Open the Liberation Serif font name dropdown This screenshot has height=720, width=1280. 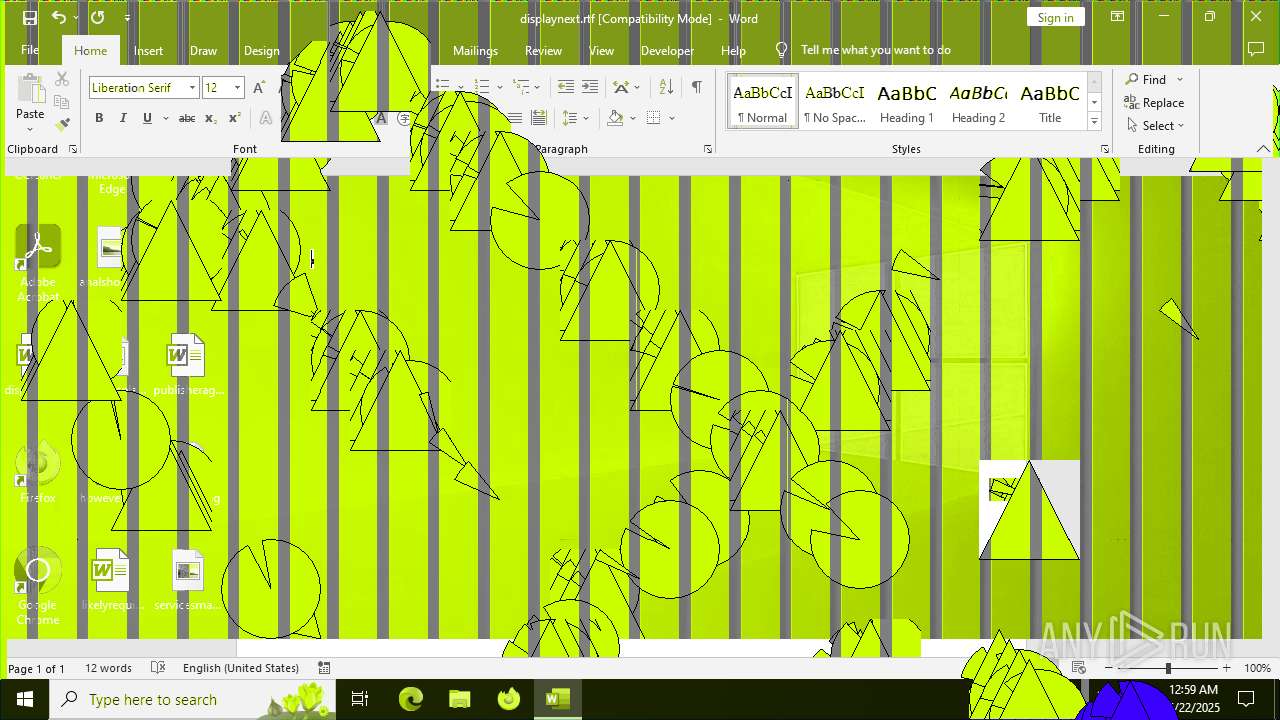(x=192, y=88)
